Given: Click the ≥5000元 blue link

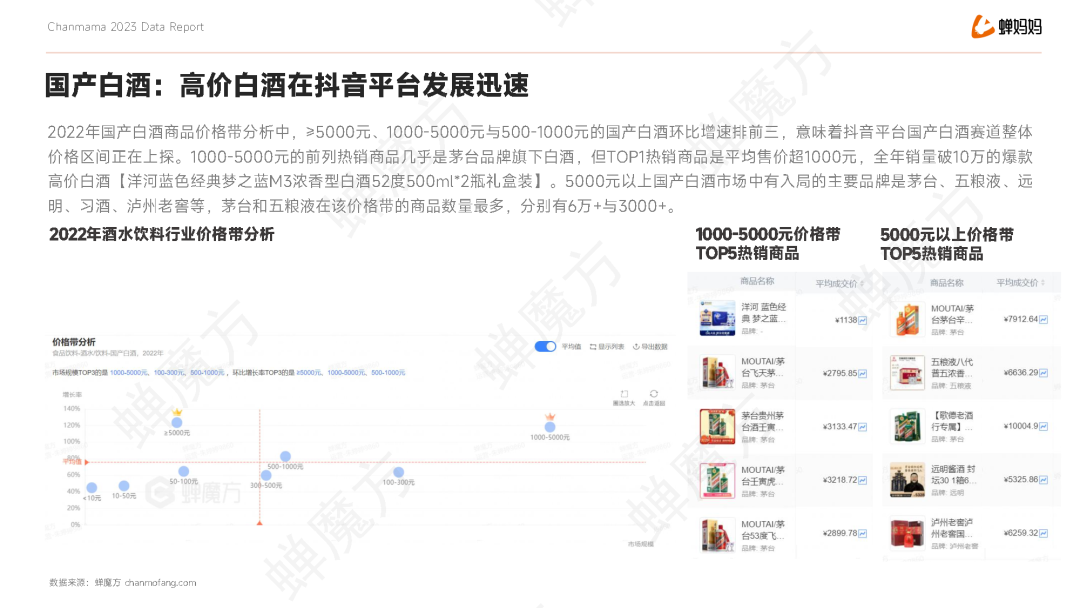Looking at the screenshot, I should pos(309,373).
